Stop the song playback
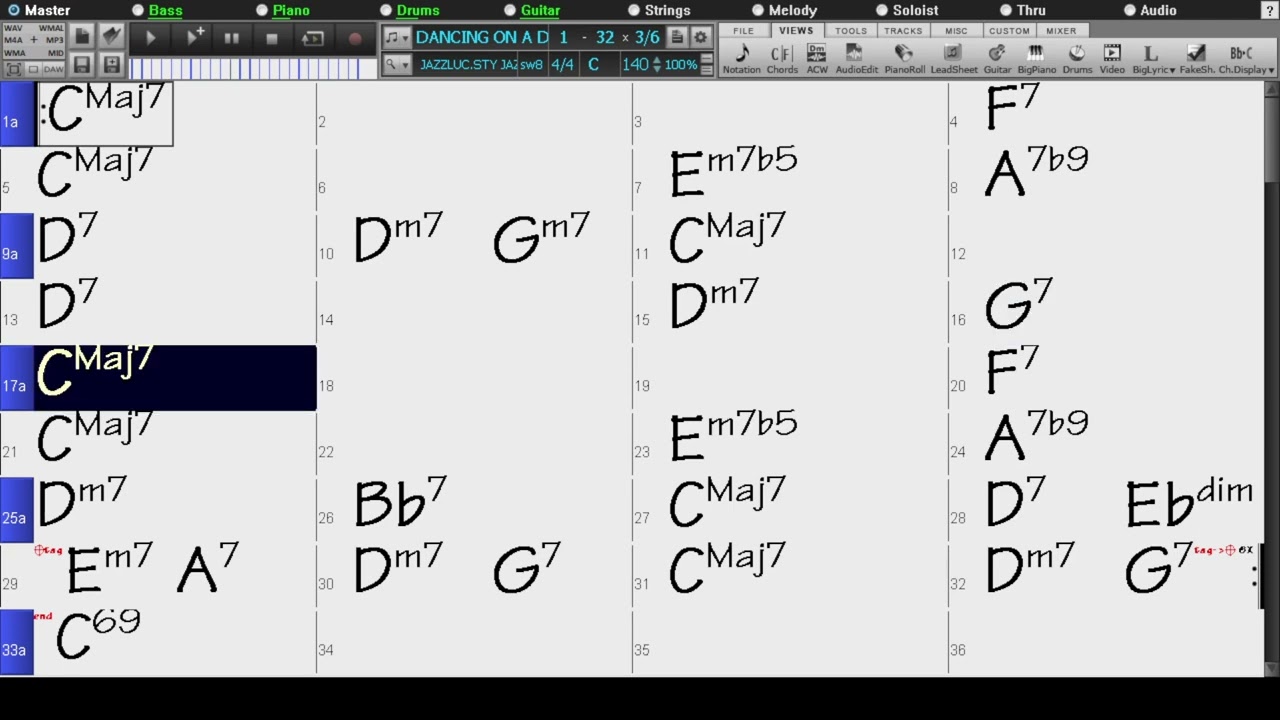This screenshot has height=720, width=1280. [272, 38]
